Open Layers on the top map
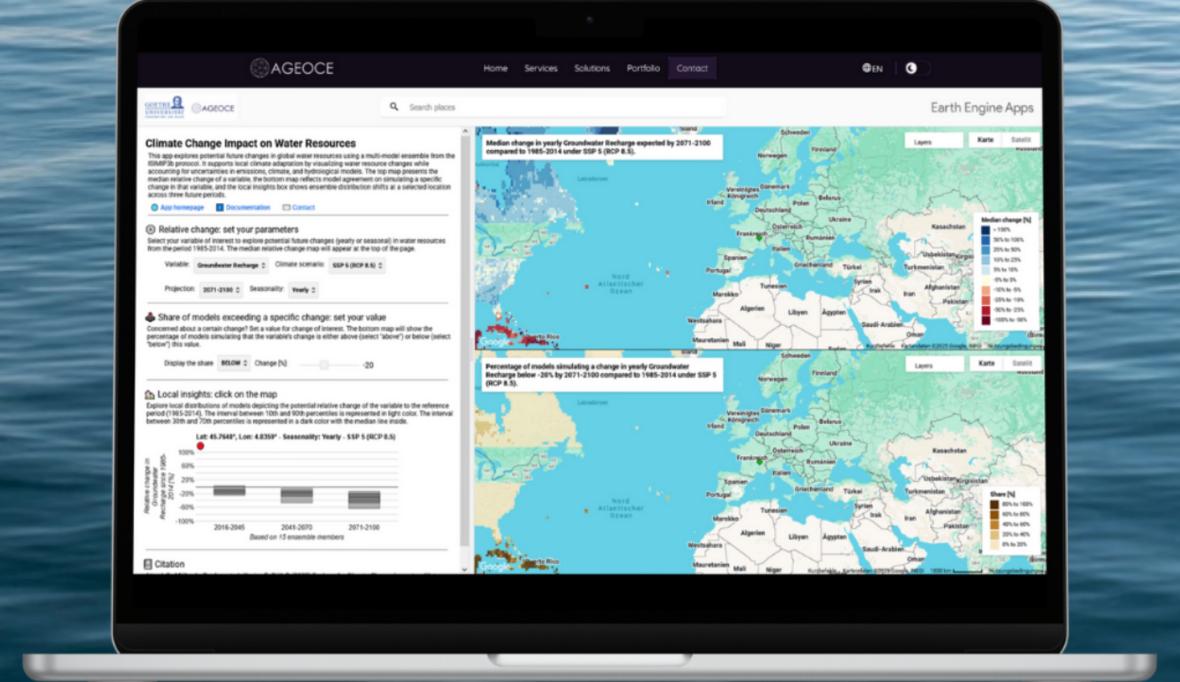 point(933,141)
